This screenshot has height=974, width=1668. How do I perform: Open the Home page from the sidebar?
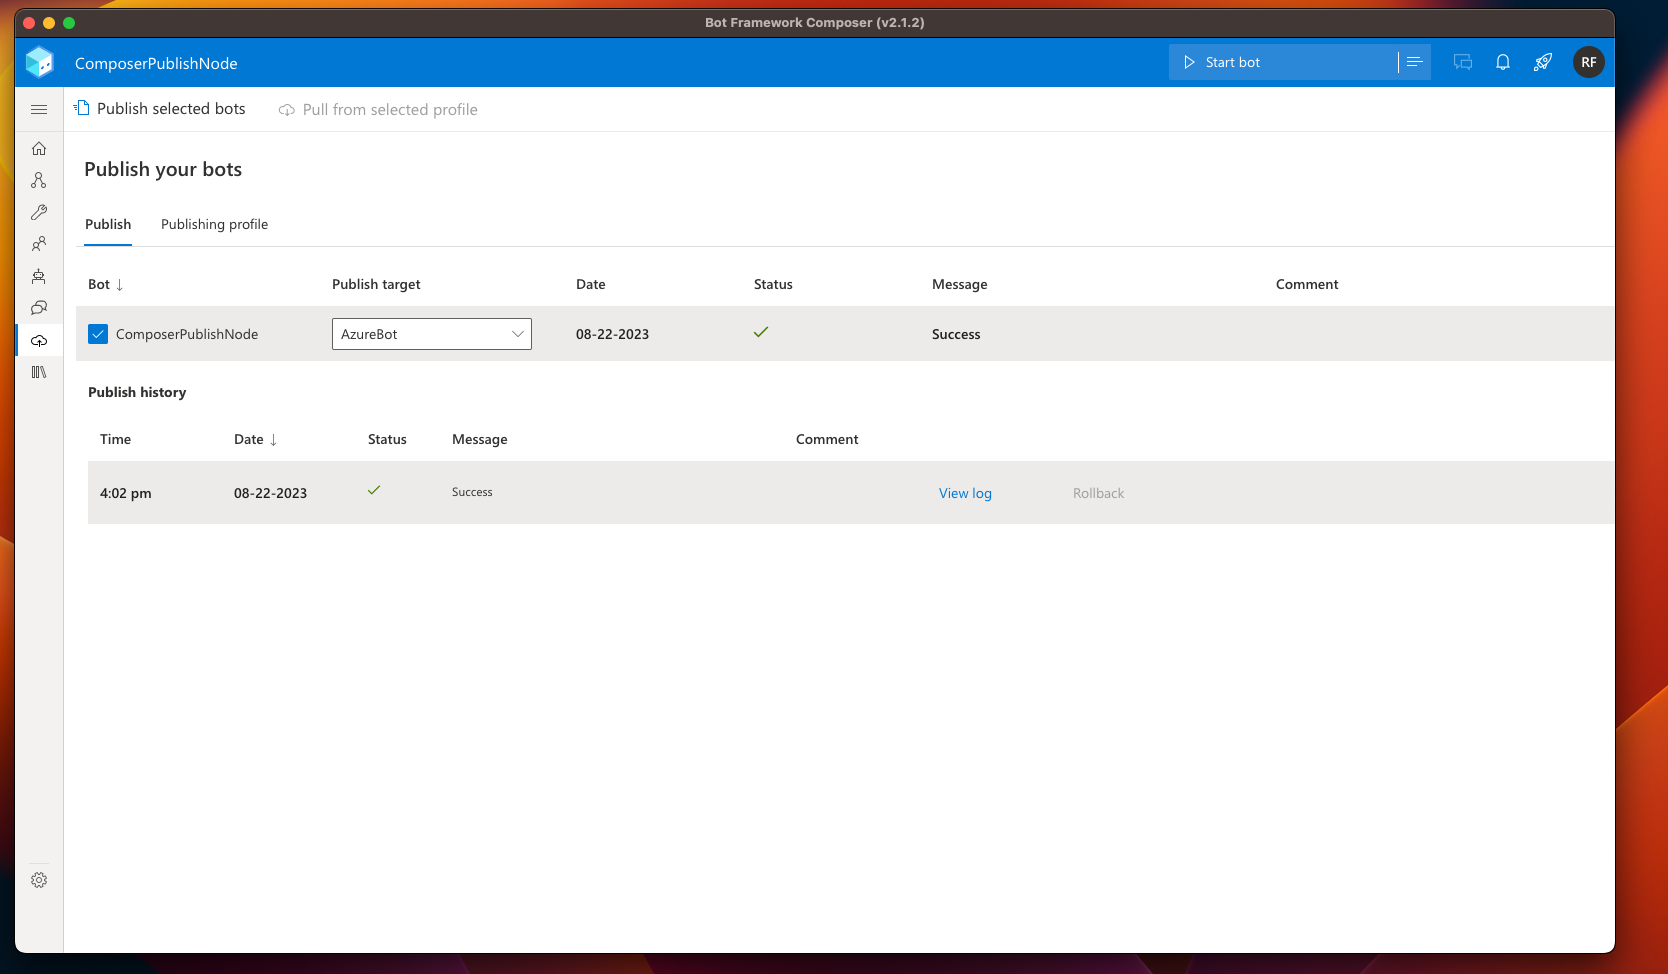point(39,148)
